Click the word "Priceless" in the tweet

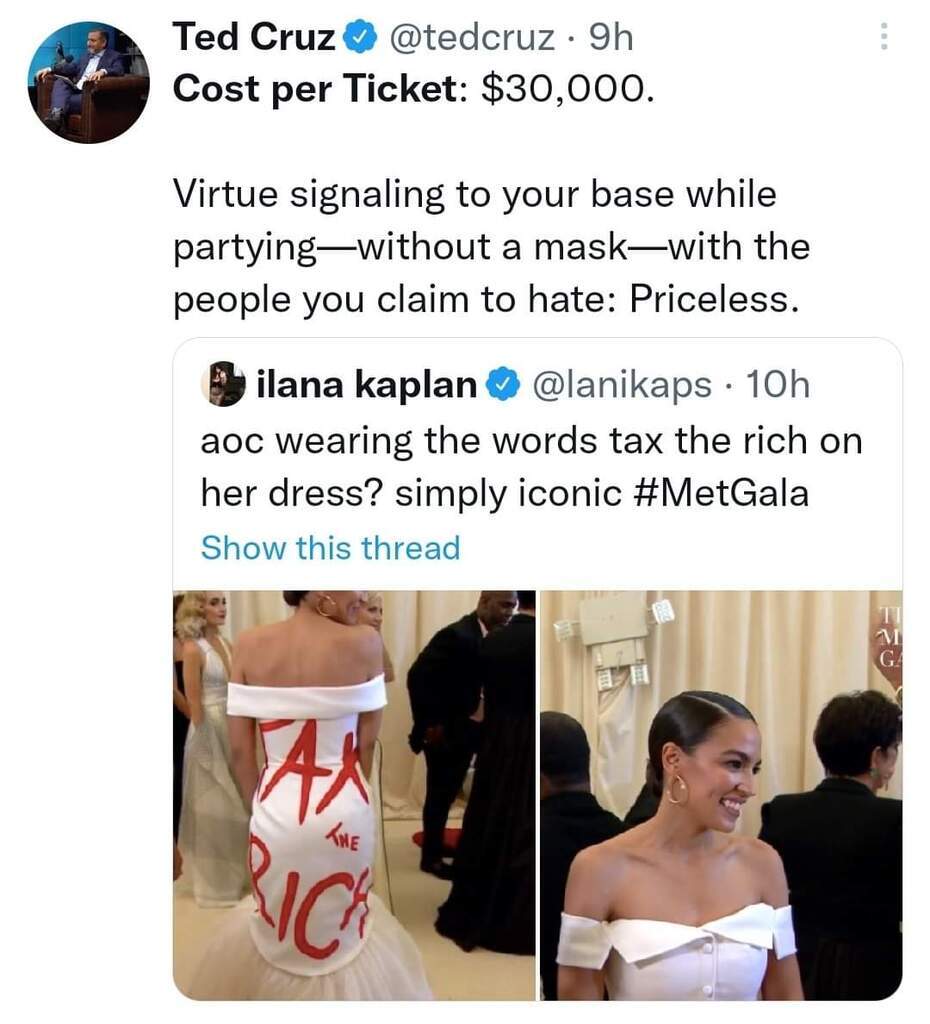click(x=714, y=299)
